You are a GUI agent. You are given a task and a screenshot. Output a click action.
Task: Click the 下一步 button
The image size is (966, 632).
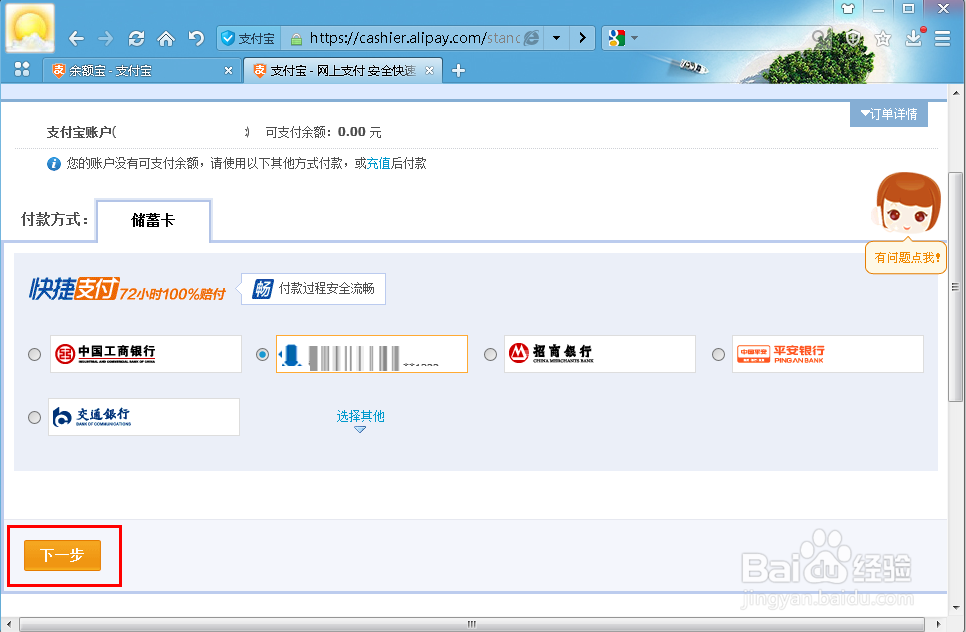click(62, 555)
